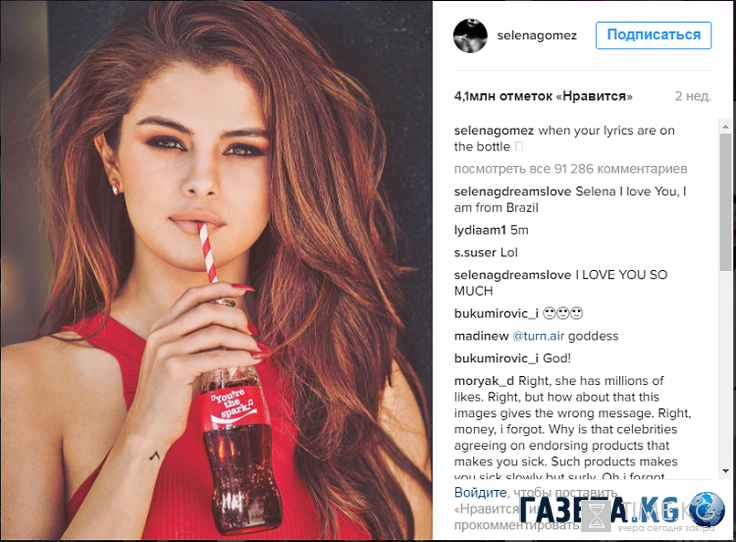Click the 2 нед. post timestamp
The width and height of the screenshot is (736, 542).
(693, 96)
